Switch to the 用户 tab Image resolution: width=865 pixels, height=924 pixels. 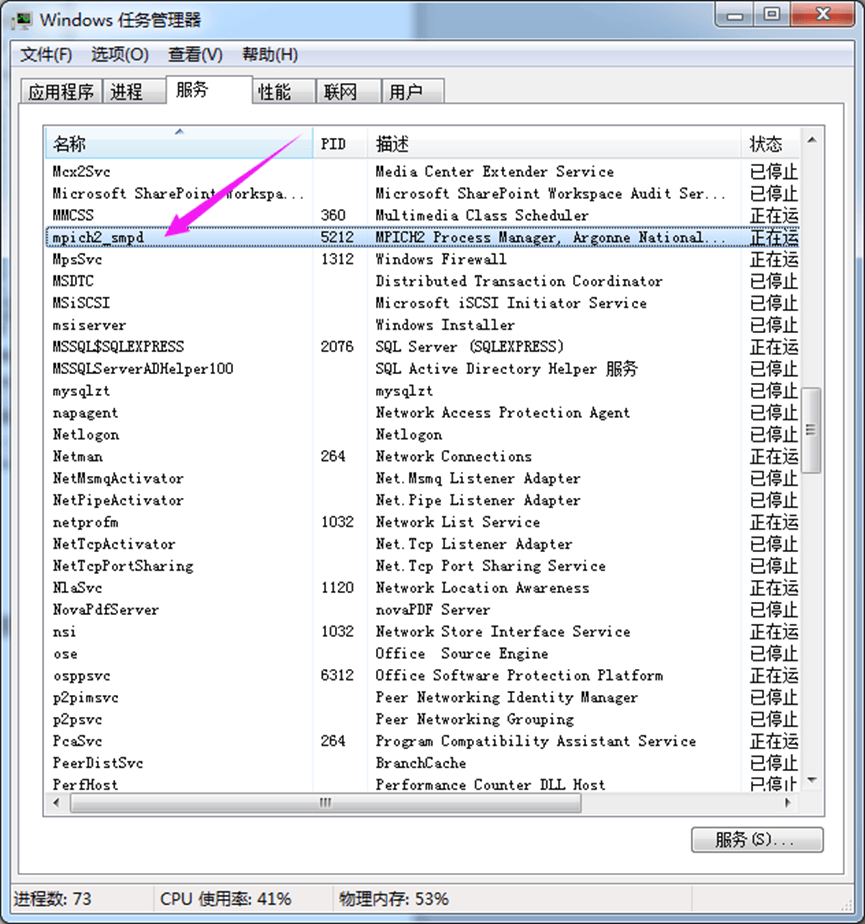(x=412, y=92)
